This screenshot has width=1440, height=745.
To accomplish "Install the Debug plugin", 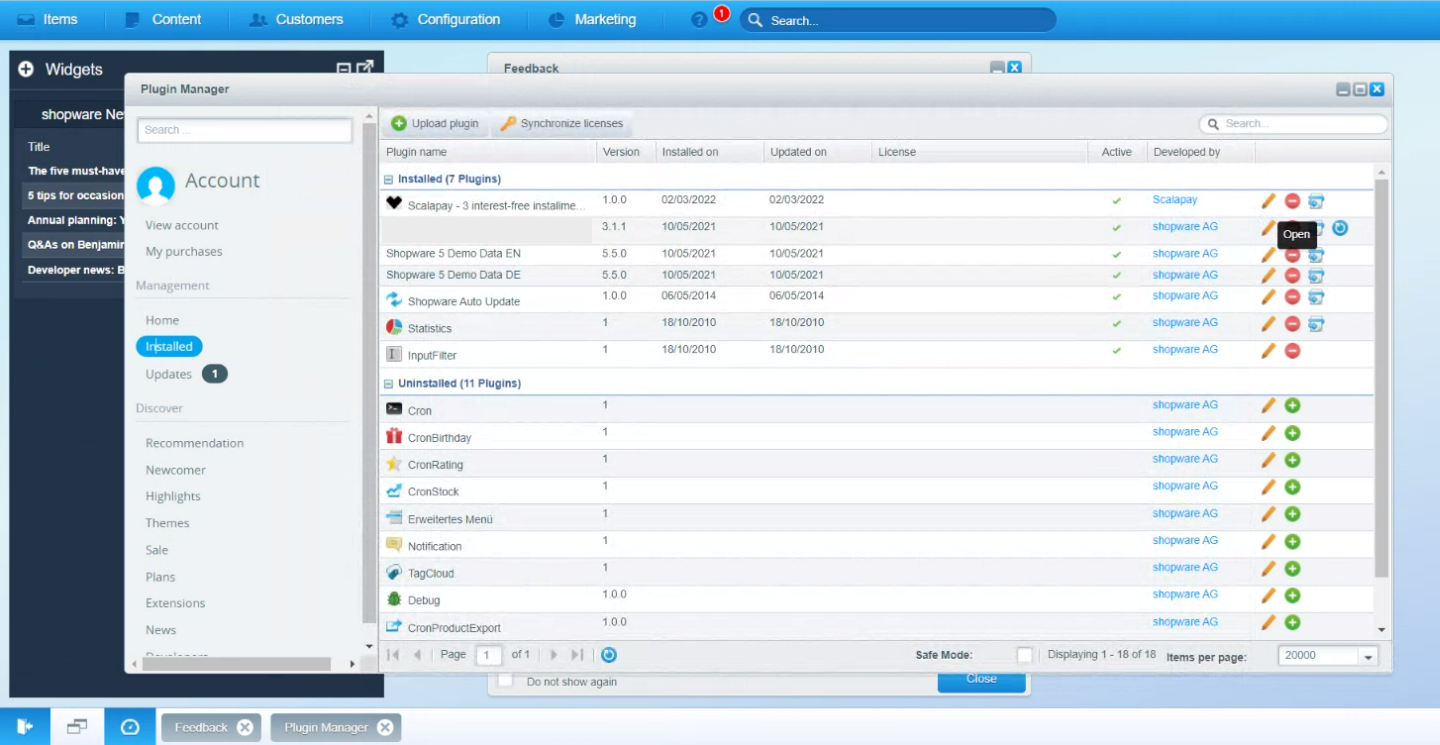I will click(1292, 595).
